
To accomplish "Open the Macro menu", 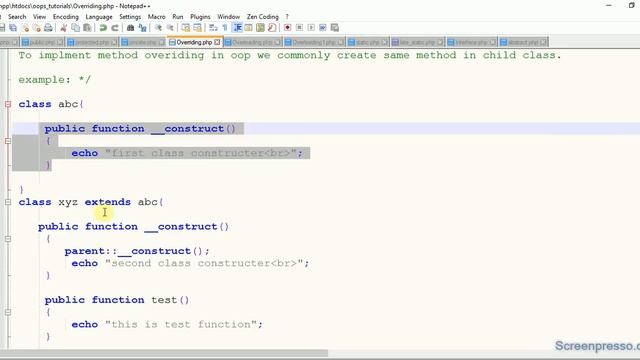I will (x=156, y=17).
